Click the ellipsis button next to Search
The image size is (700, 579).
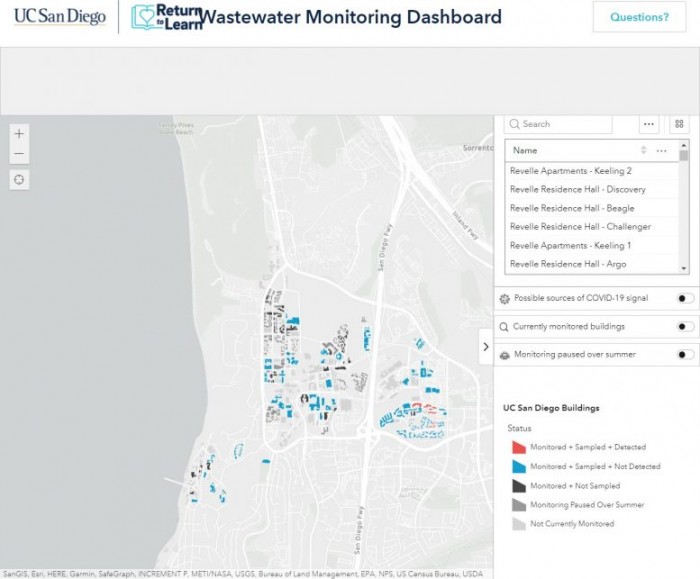tap(649, 124)
